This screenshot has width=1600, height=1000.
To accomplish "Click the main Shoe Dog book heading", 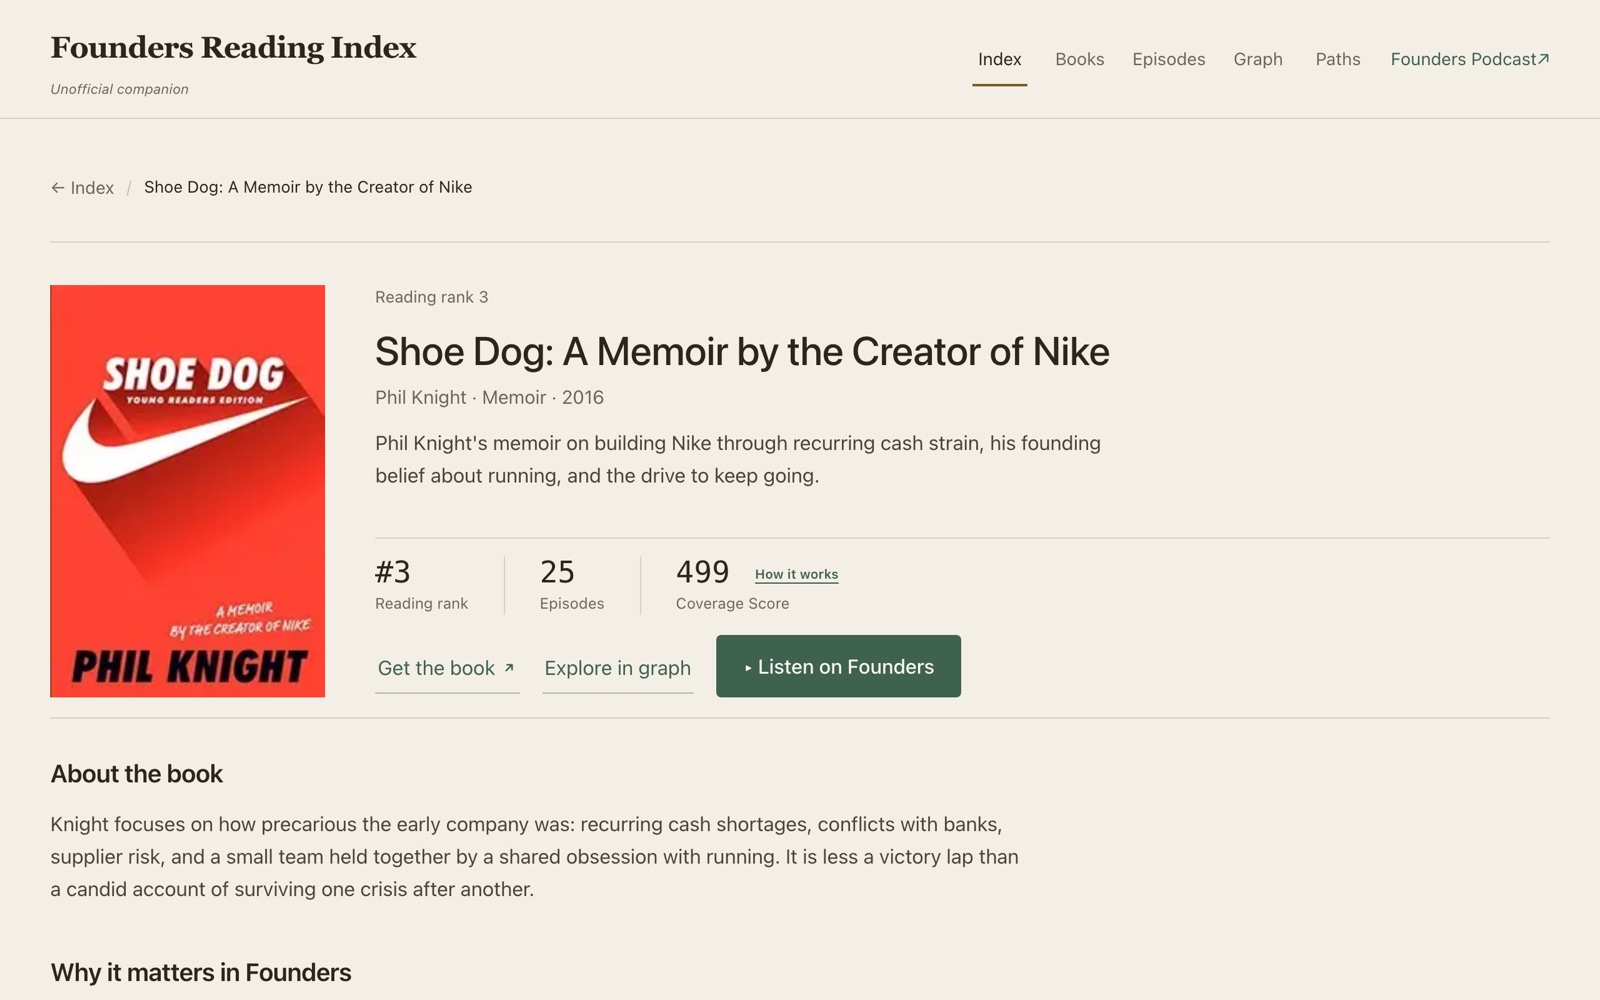I will (742, 352).
